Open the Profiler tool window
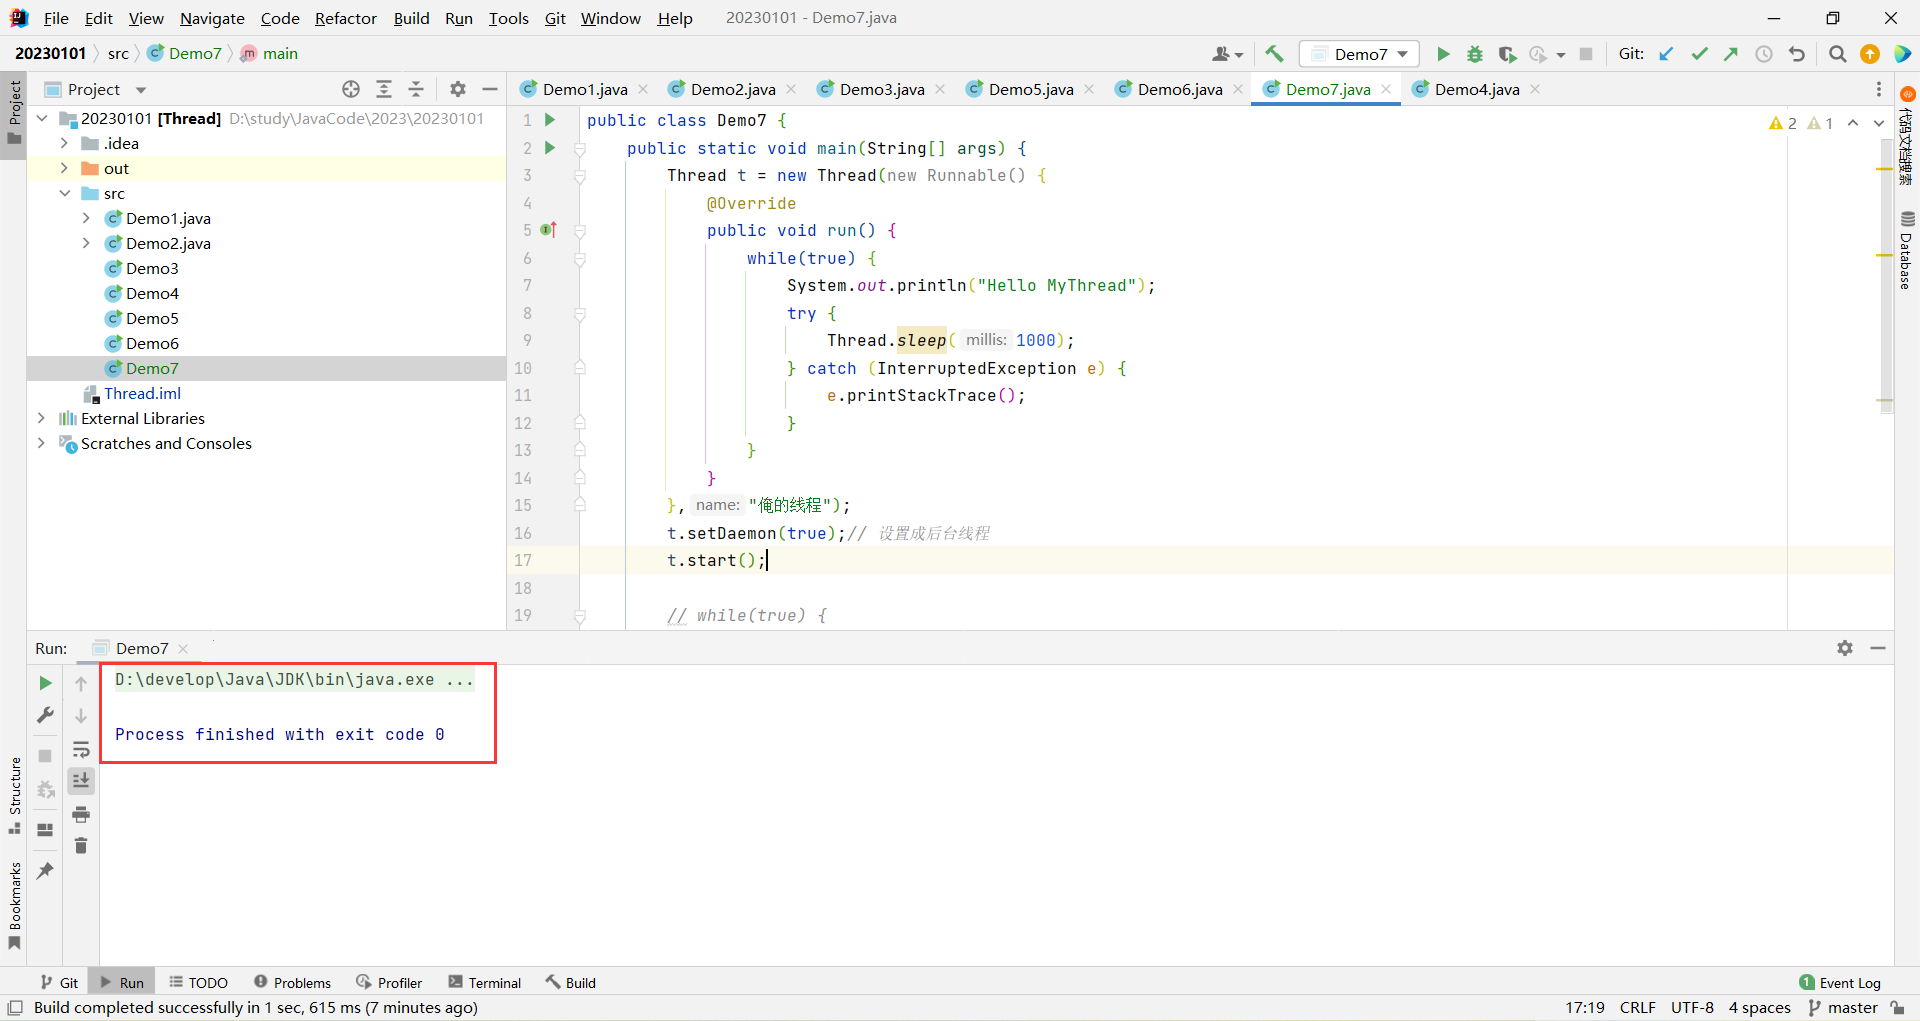 point(389,982)
